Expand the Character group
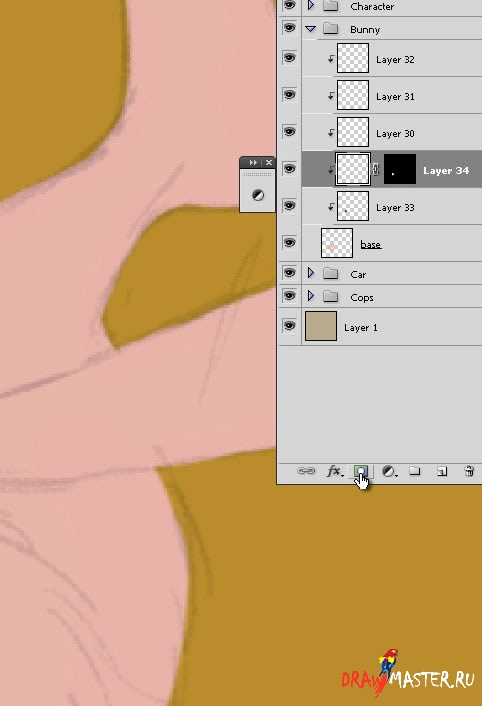 pyautogui.click(x=311, y=5)
